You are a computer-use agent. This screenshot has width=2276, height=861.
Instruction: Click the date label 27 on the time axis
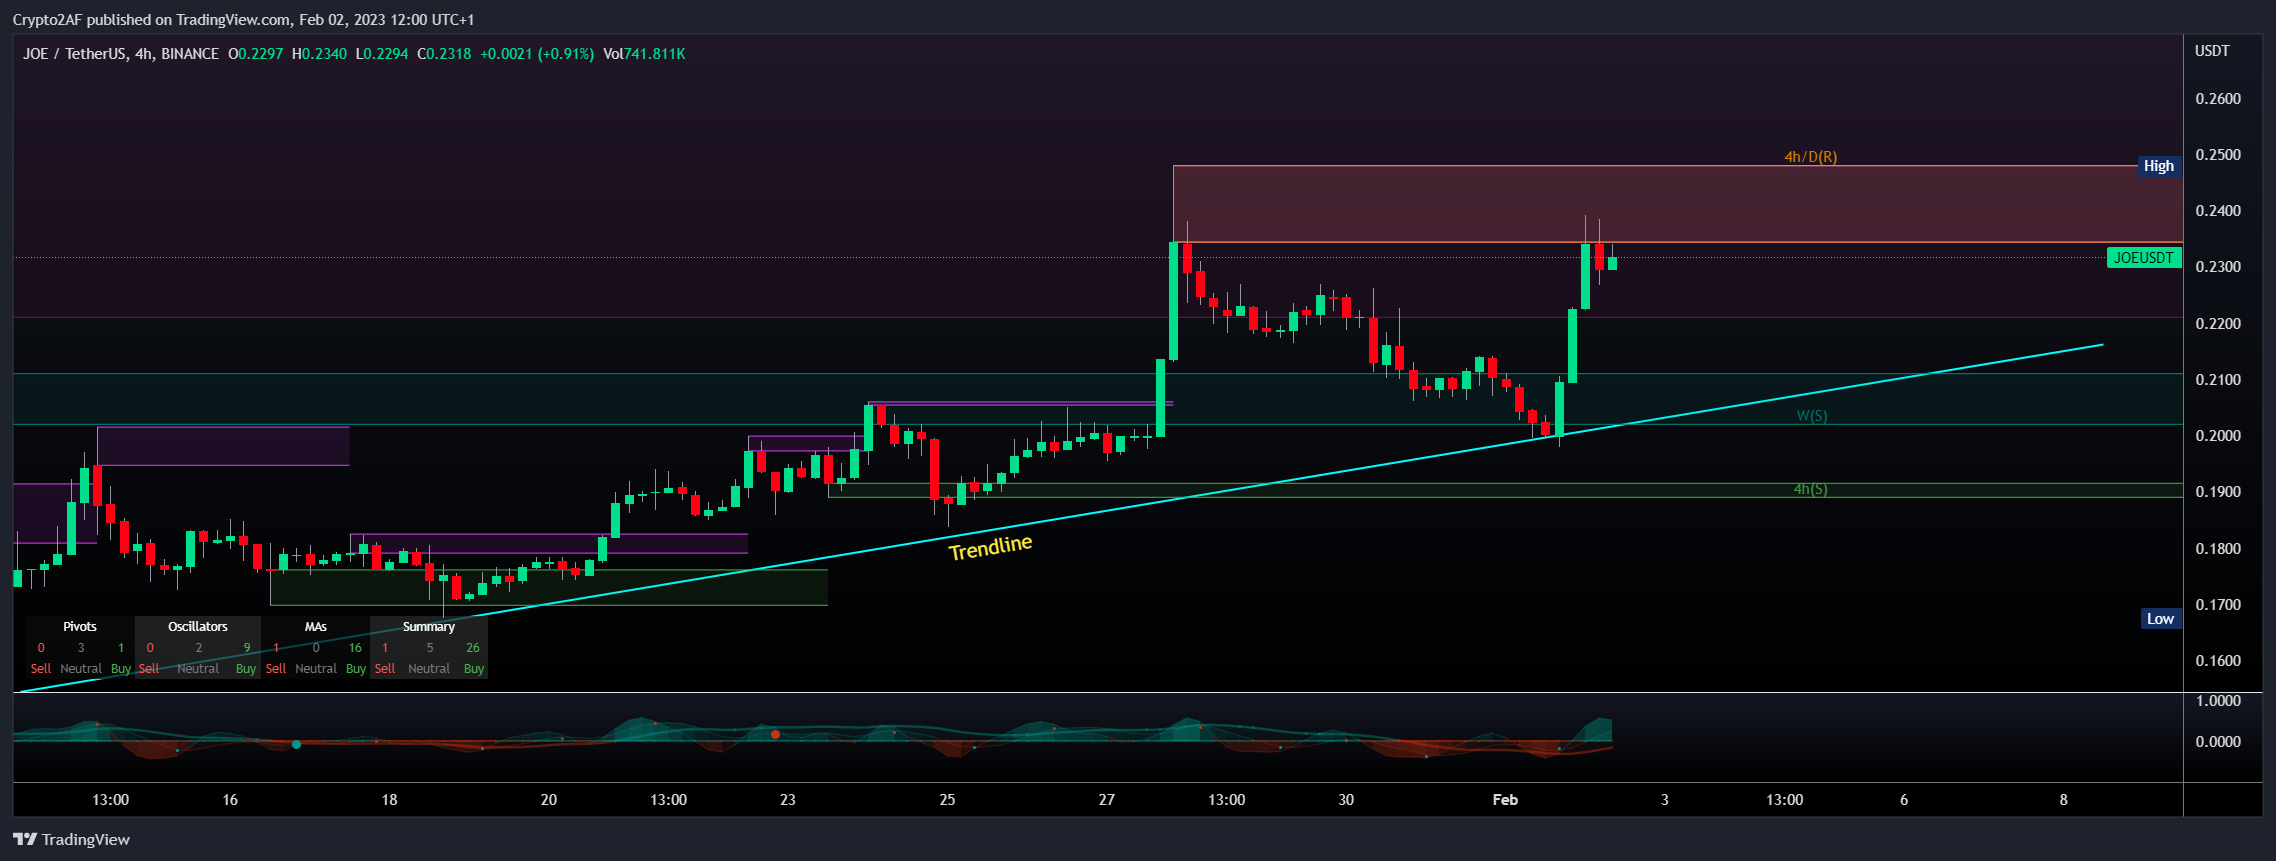1107,800
